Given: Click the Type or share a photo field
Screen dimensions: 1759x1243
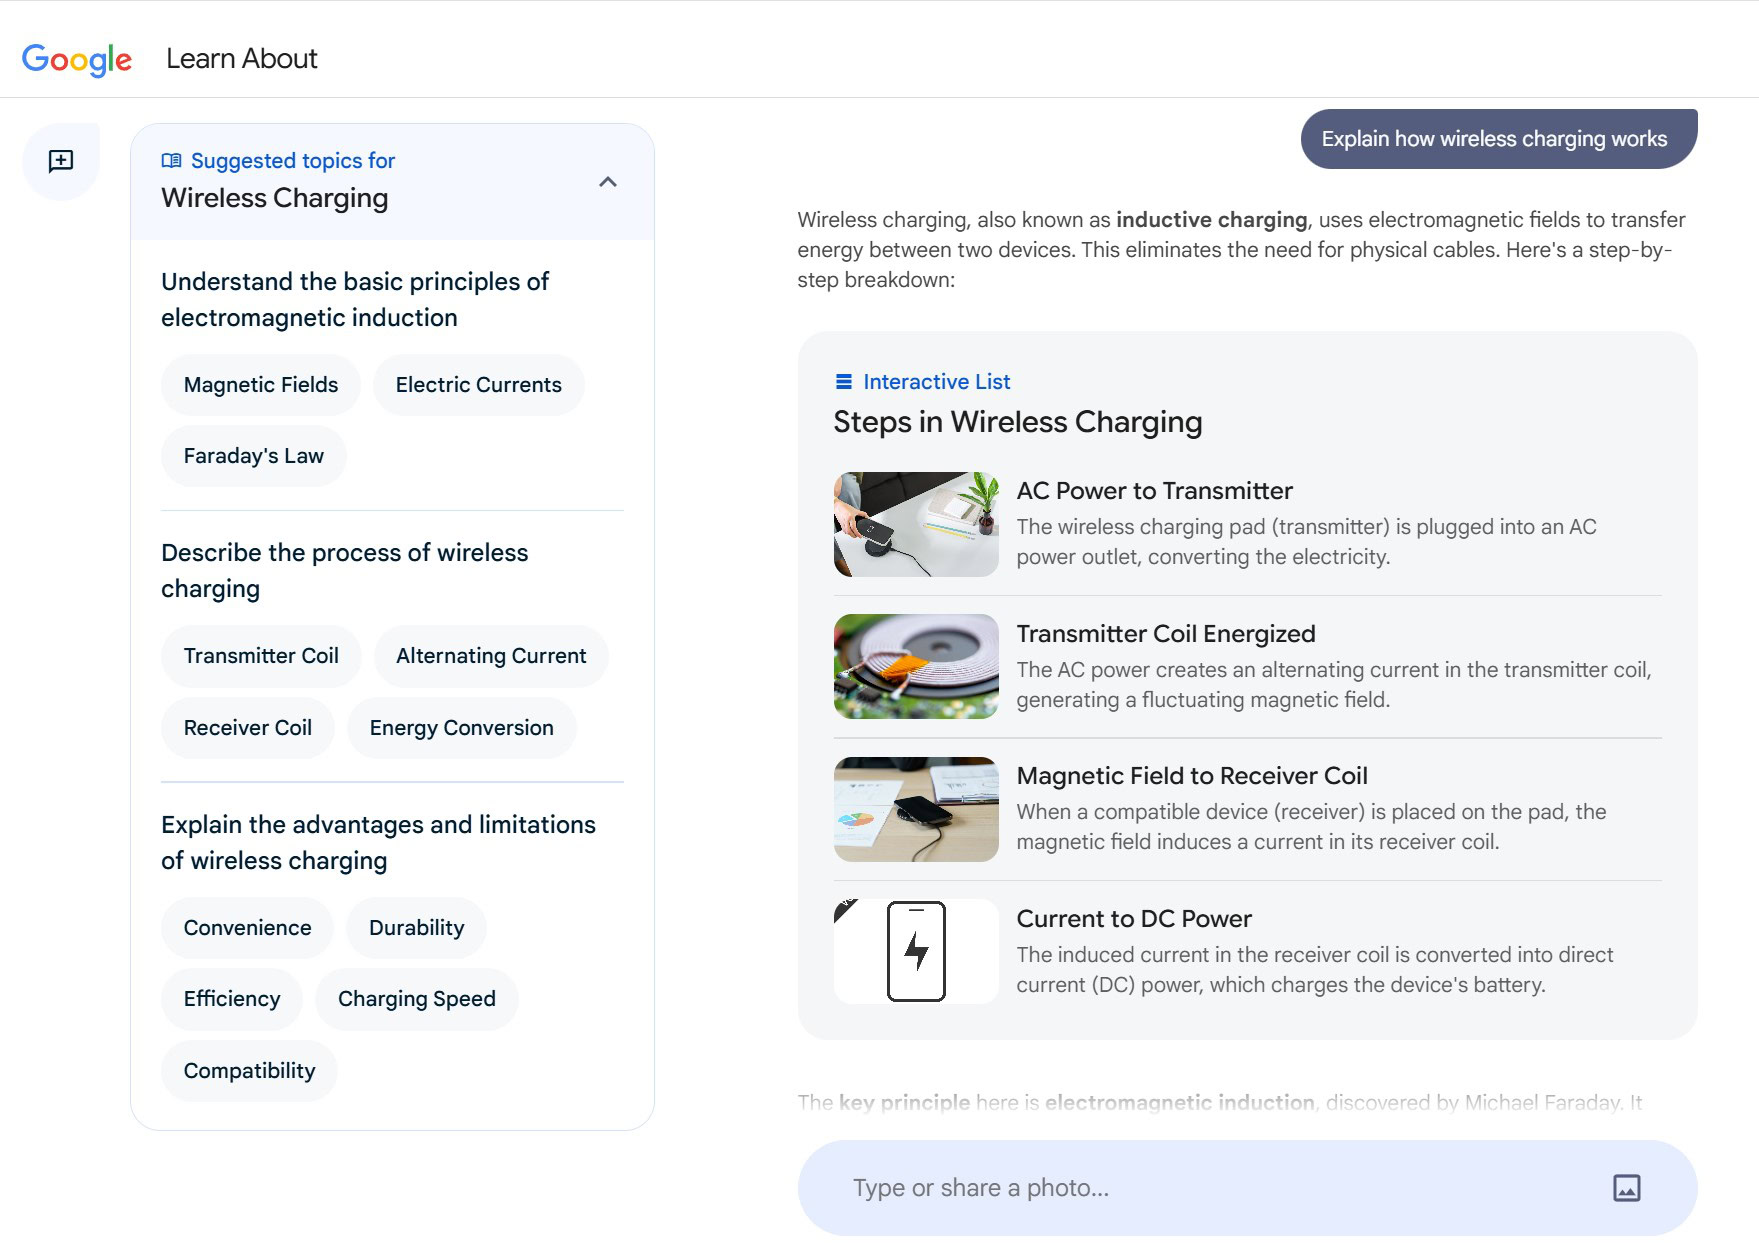Looking at the screenshot, I should [x=1200, y=1188].
